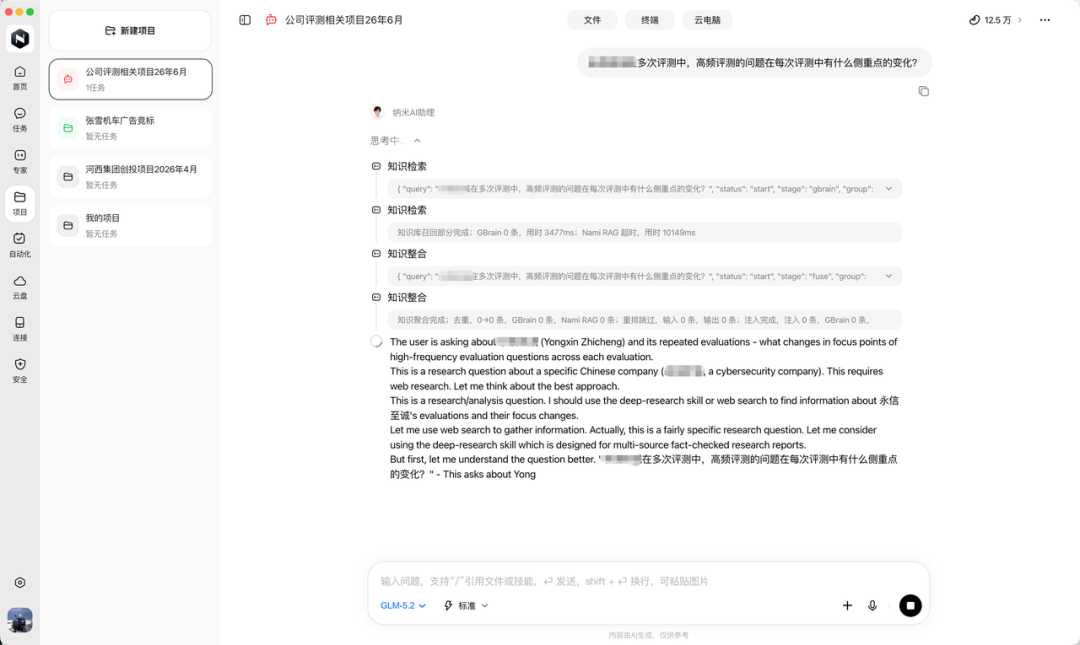Open the 自动化 automation sidebar icon
Viewport: 1080px width, 645px height.
click(20, 245)
